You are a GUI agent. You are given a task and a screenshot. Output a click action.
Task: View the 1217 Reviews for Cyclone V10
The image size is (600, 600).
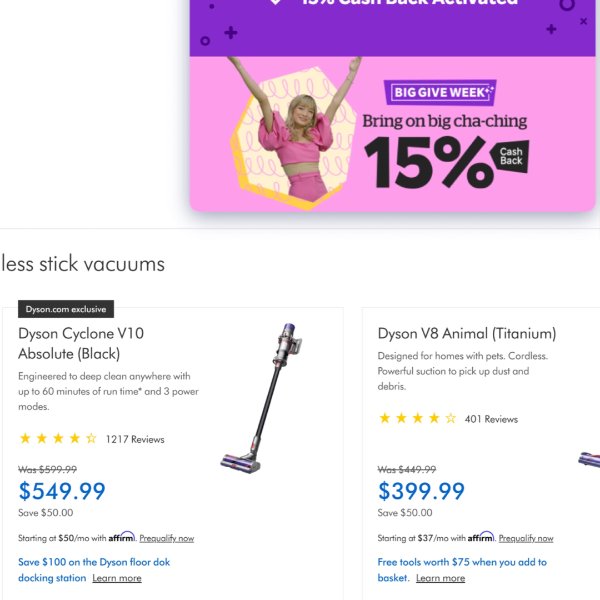tap(135, 439)
